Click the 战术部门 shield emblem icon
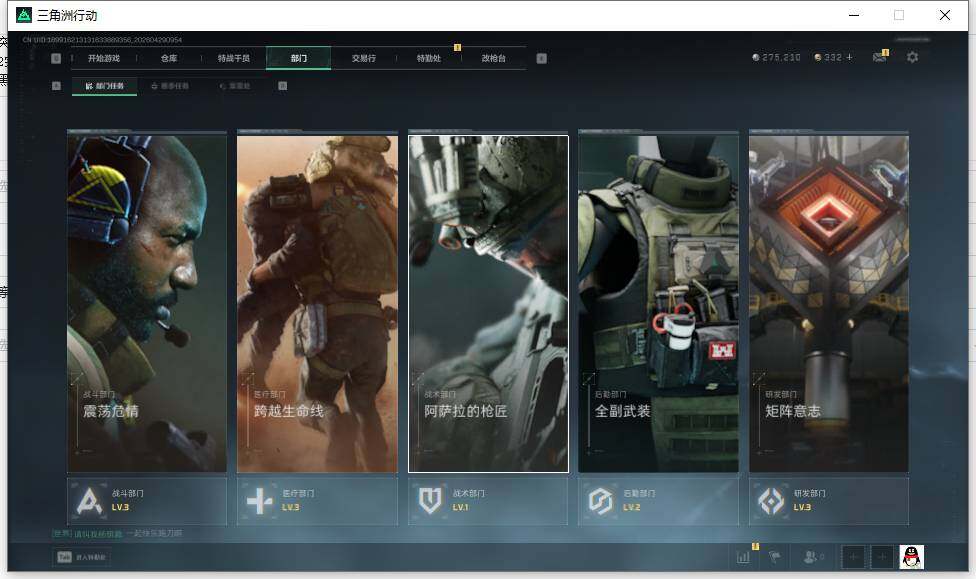The image size is (976, 579). [429, 501]
